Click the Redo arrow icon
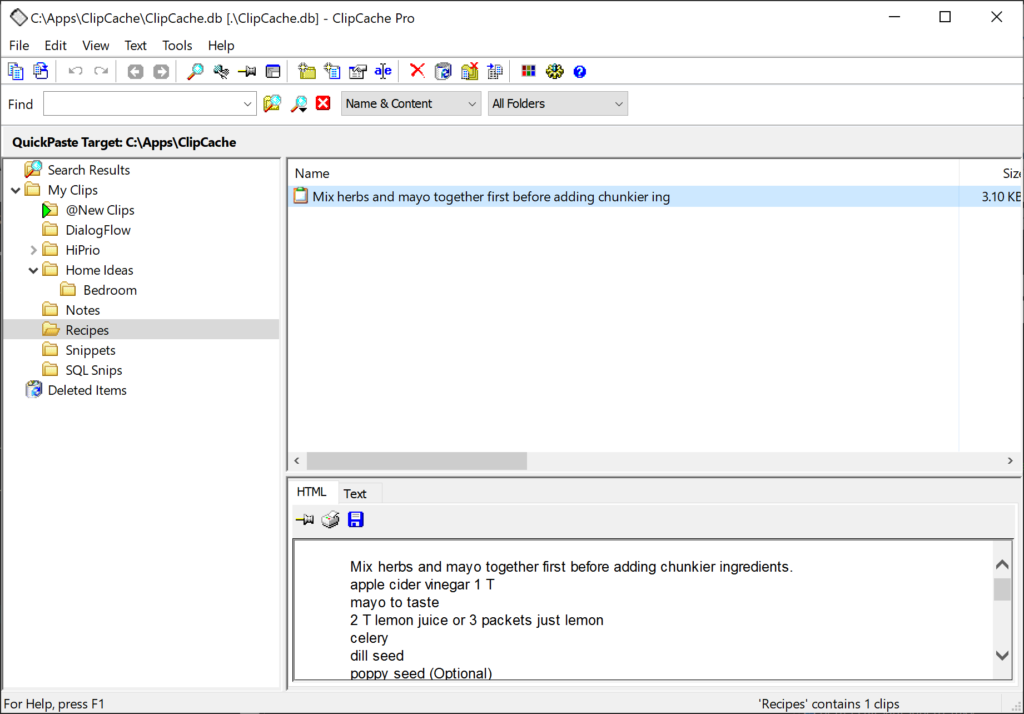Viewport: 1024px width, 714px height. click(x=101, y=71)
